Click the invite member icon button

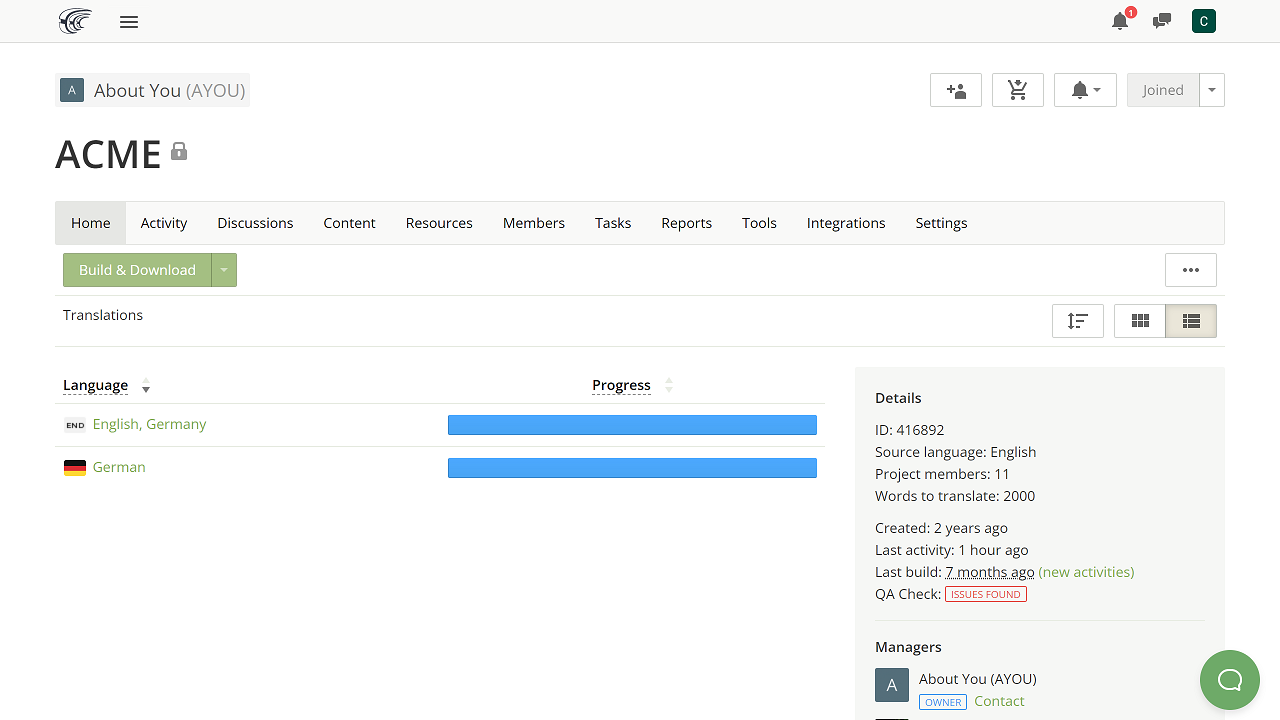click(x=956, y=90)
